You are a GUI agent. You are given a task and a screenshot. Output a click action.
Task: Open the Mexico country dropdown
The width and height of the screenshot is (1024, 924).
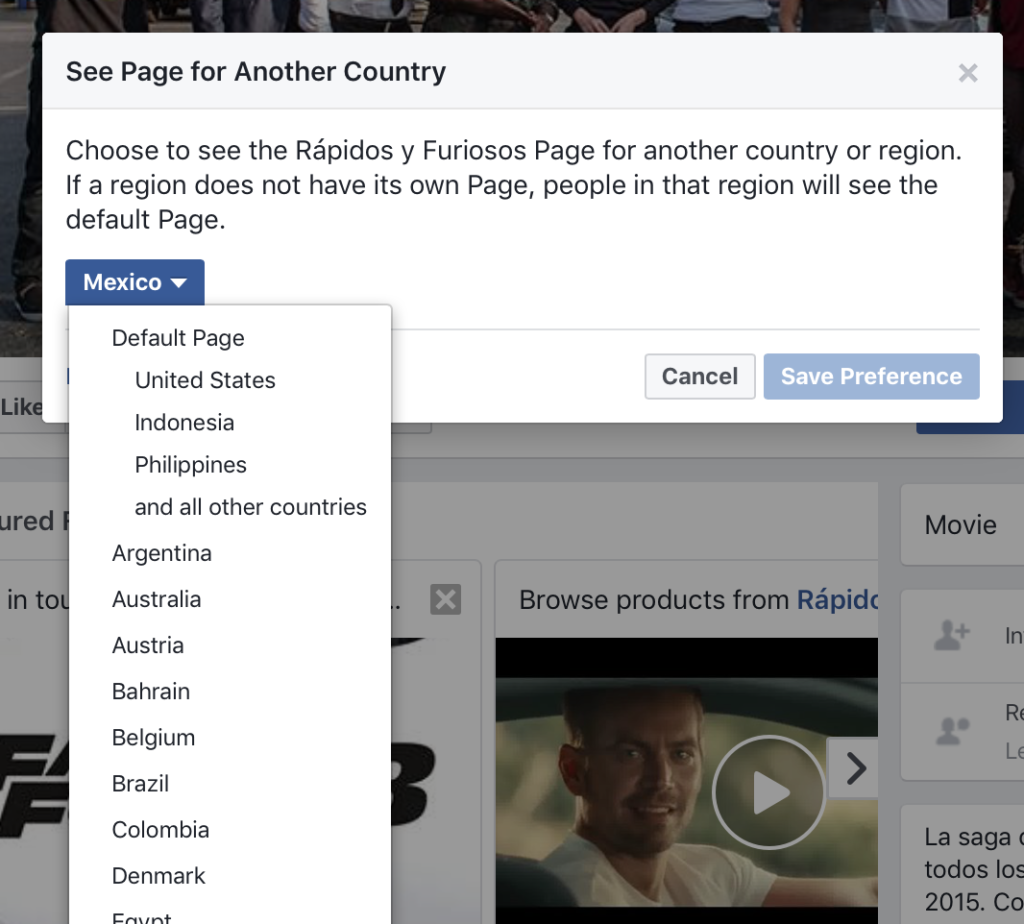(x=135, y=282)
